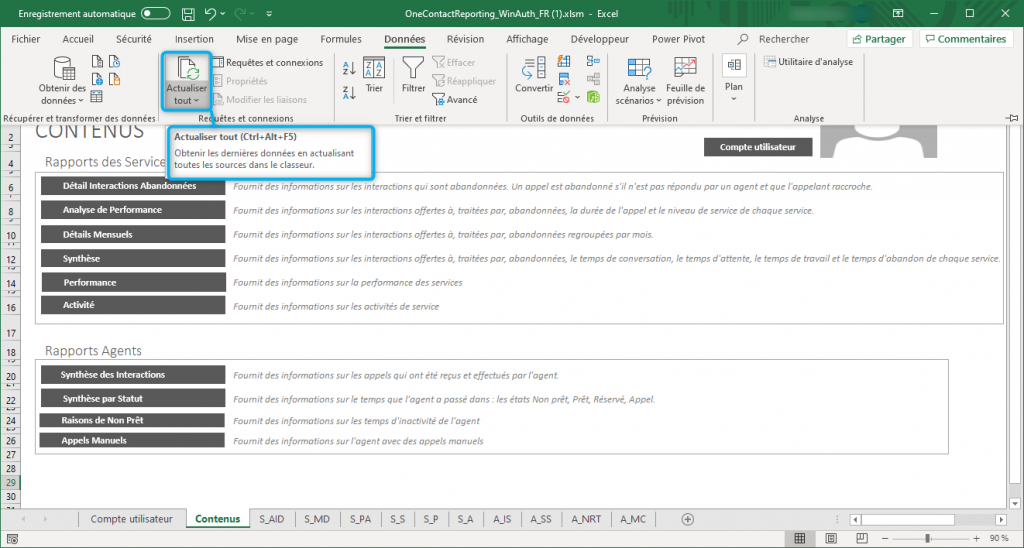Open the Raisons de Non Prêt report
This screenshot has height=548, width=1024.
(x=132, y=421)
